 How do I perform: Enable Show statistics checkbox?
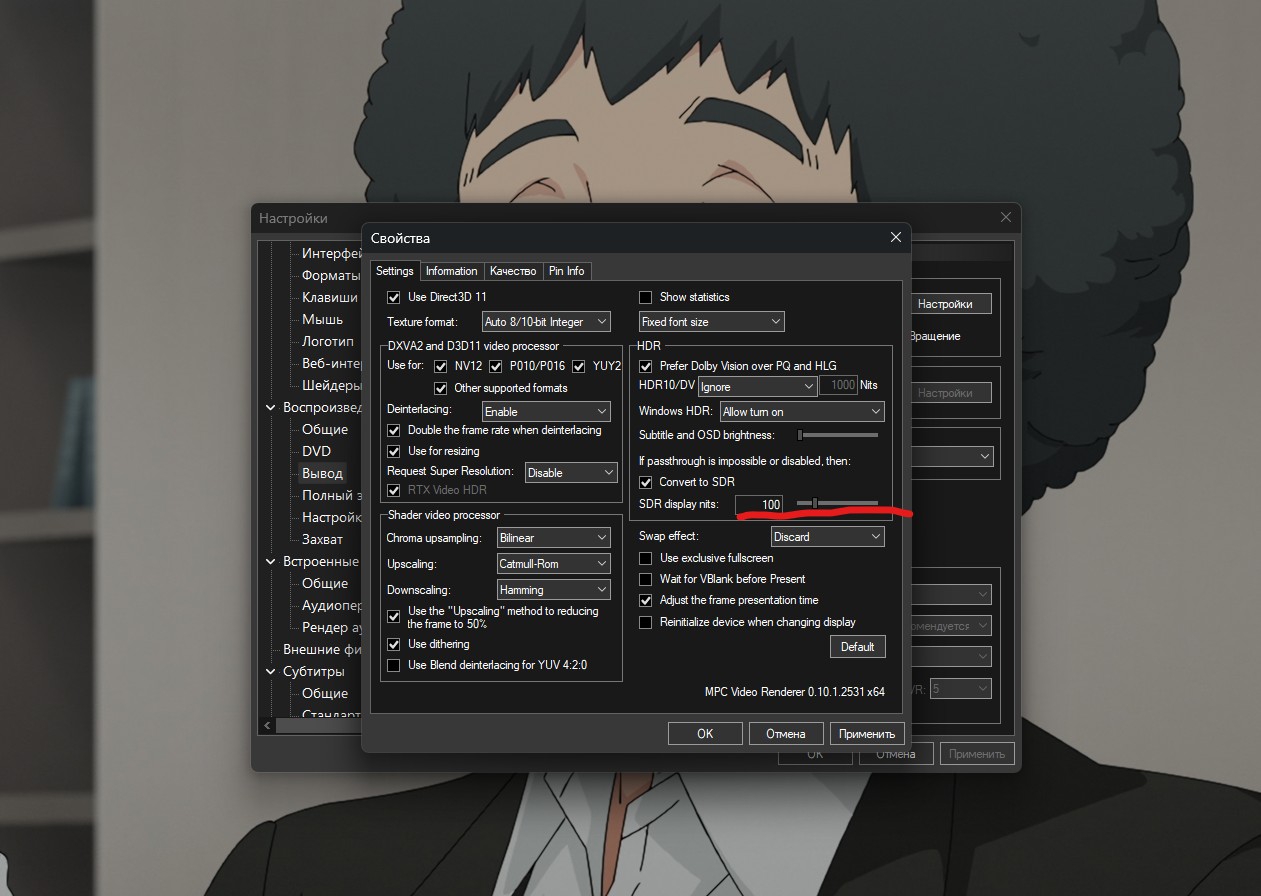coord(645,297)
